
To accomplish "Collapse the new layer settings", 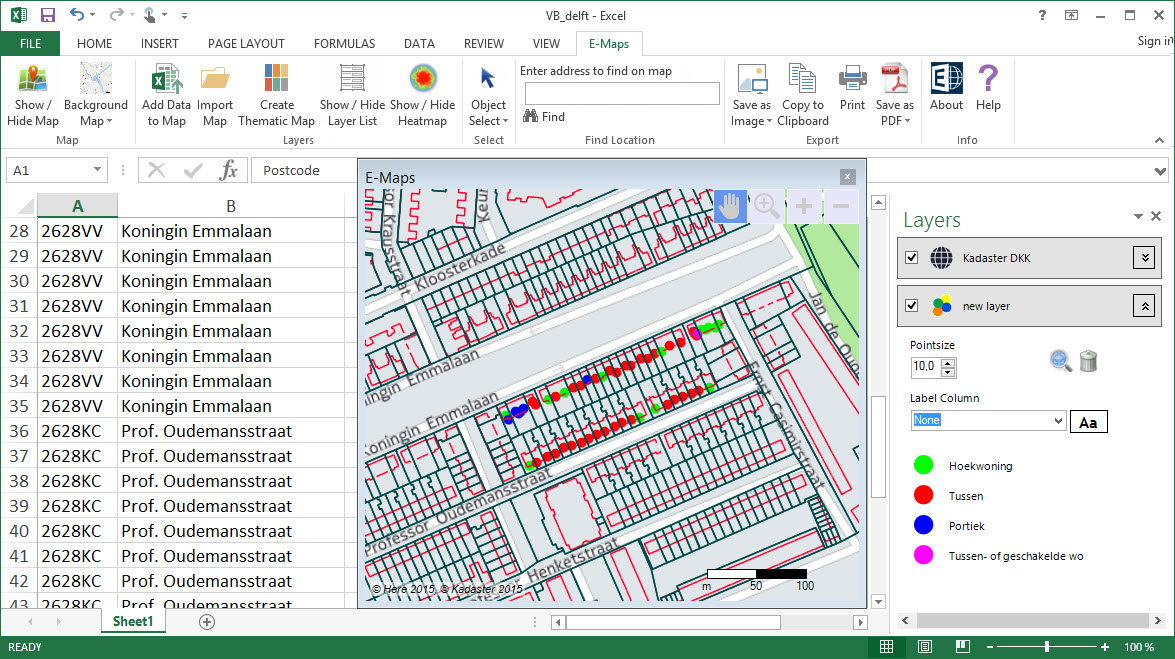I will point(1144,306).
